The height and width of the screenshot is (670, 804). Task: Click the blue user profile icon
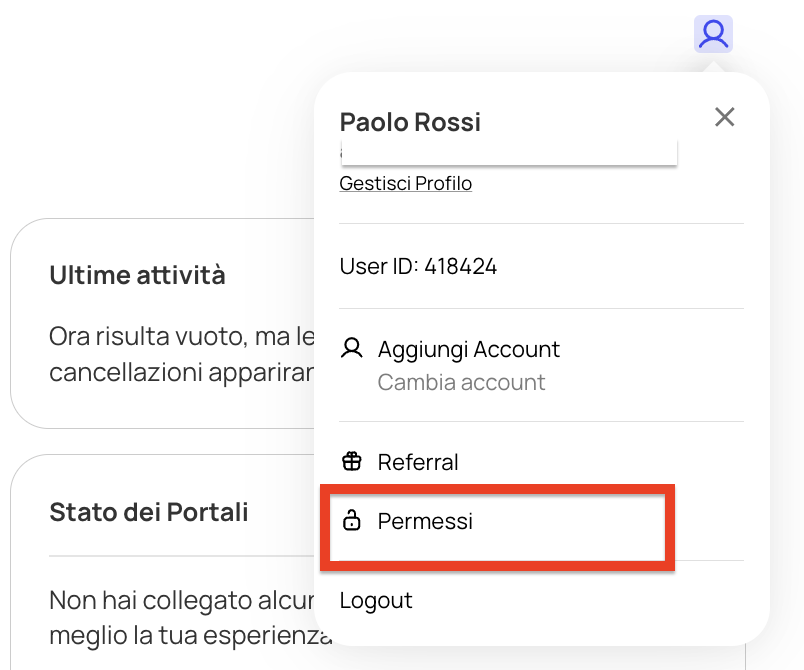click(713, 34)
